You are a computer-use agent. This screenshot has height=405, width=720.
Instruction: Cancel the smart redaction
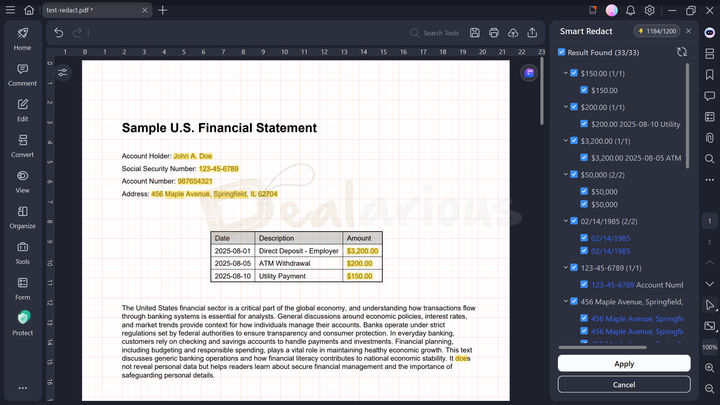624,384
